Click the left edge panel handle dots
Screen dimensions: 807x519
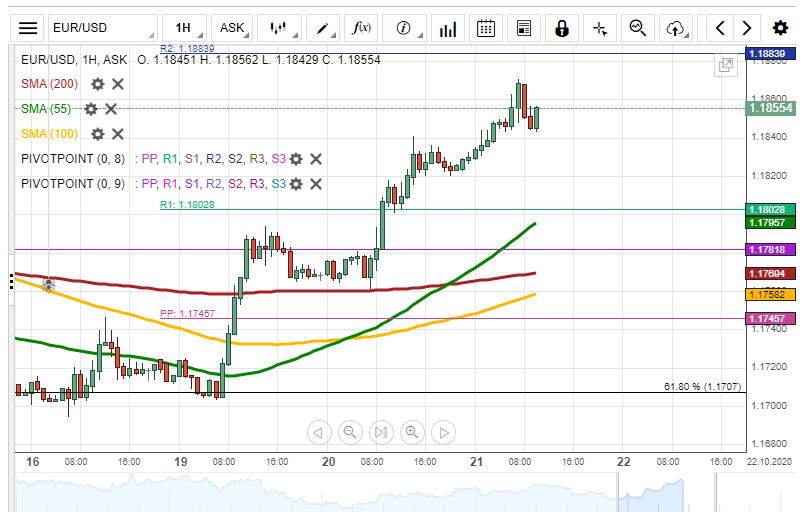click(11, 282)
